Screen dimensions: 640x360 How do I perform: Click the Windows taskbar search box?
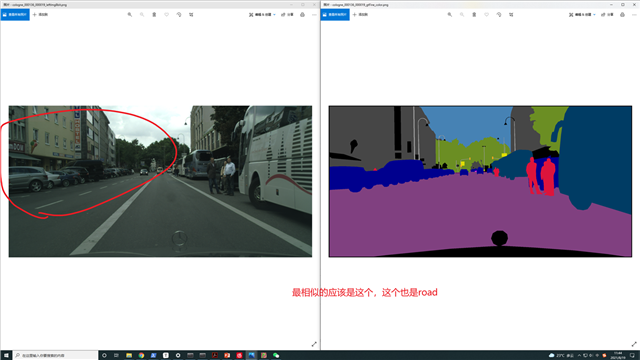pos(56,356)
